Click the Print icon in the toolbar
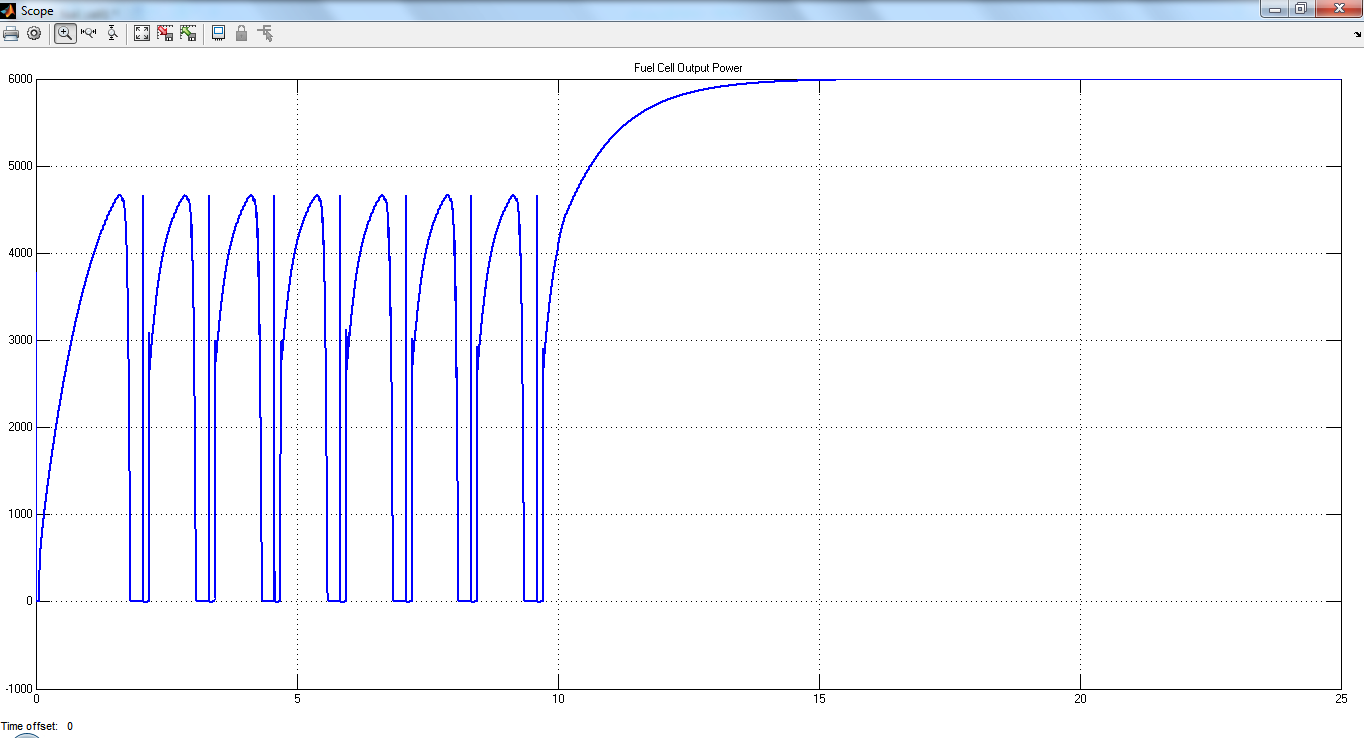This screenshot has width=1364, height=738. 11,33
